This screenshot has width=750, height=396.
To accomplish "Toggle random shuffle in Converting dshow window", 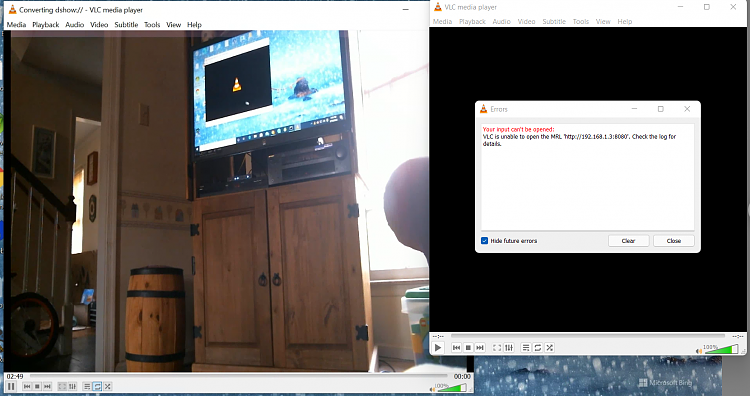I will pyautogui.click(x=108, y=386).
